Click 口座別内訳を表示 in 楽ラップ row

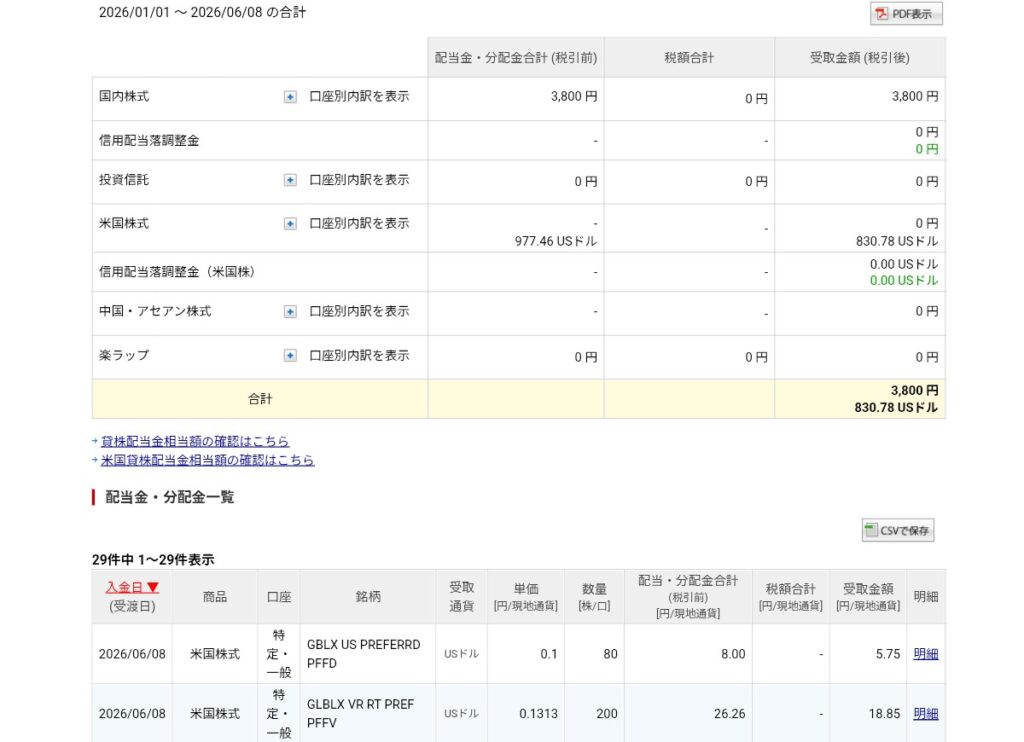tap(359, 355)
